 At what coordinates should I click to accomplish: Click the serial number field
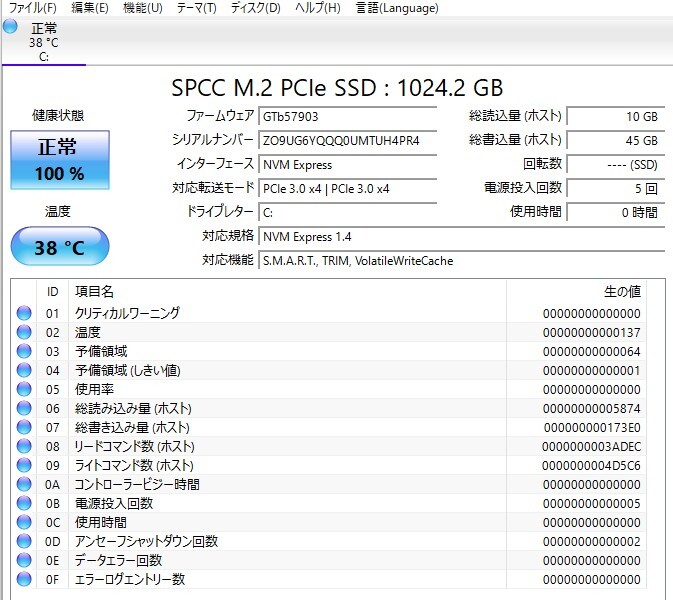(x=347, y=140)
